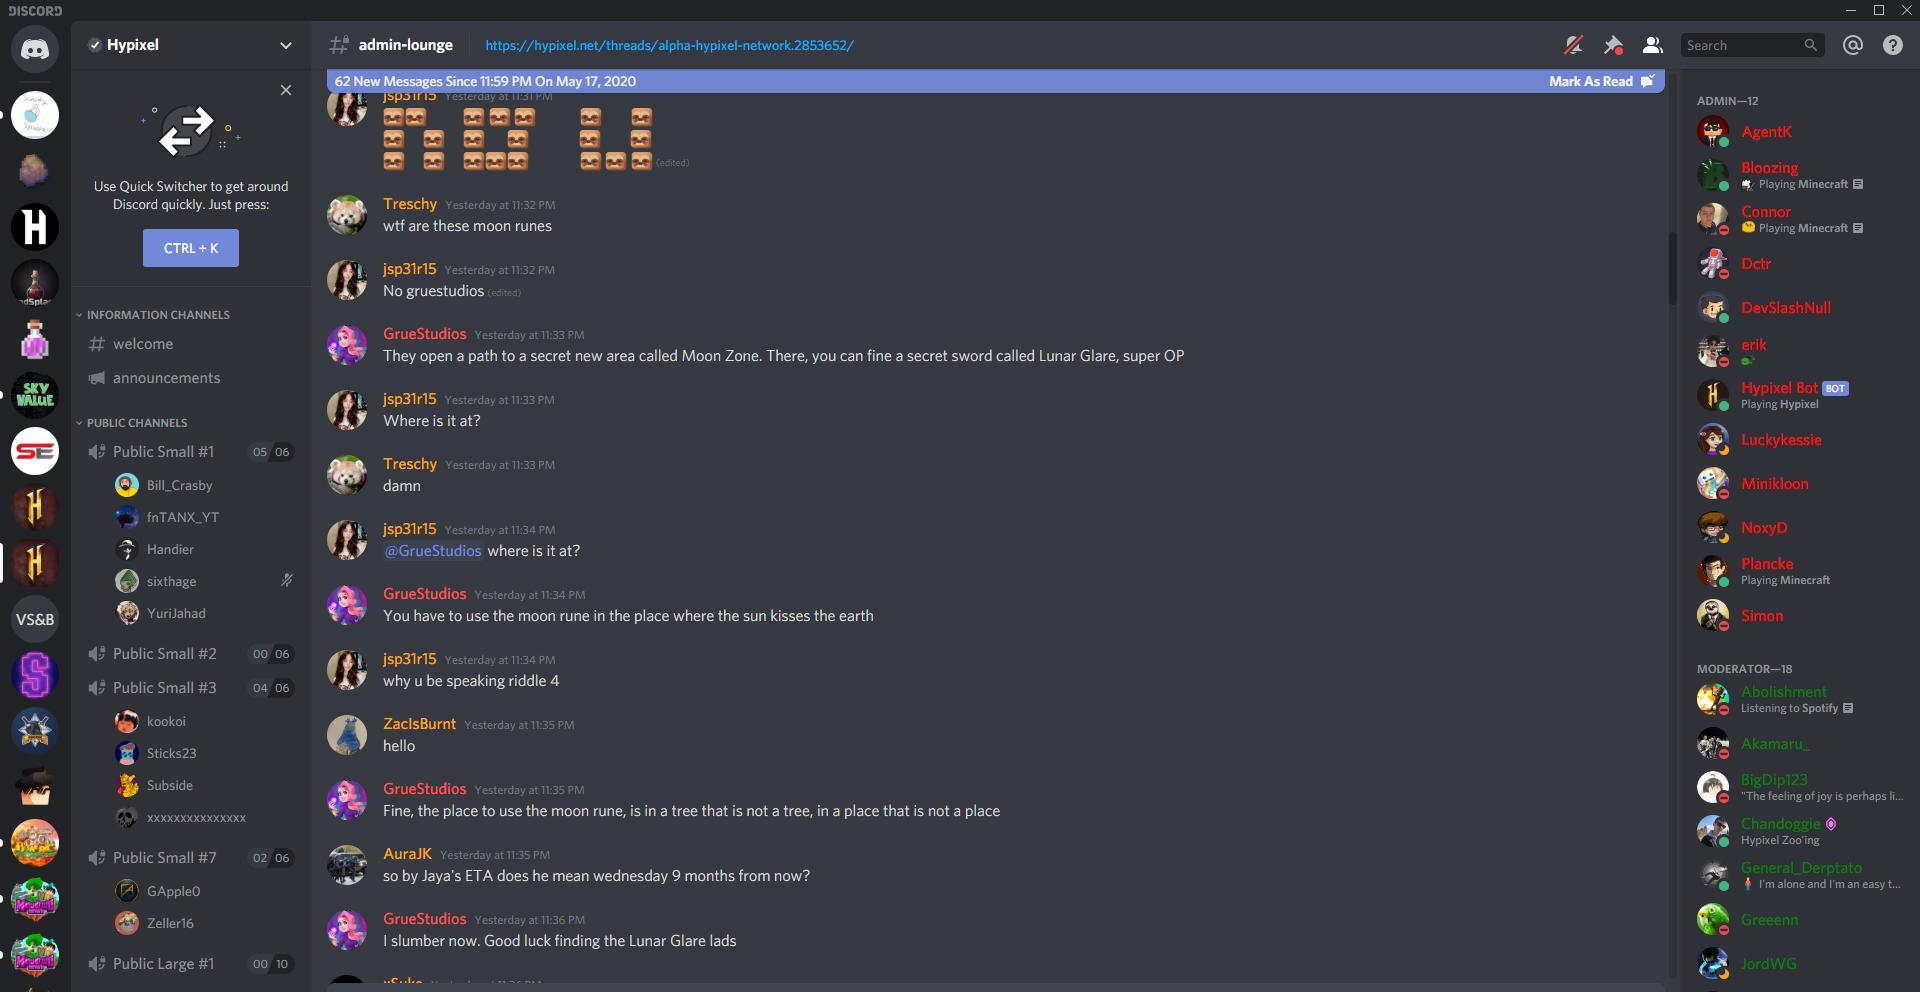1920x992 pixels.
Task: Mute admin-lounge channel with bell icon
Action: pyautogui.click(x=1573, y=45)
